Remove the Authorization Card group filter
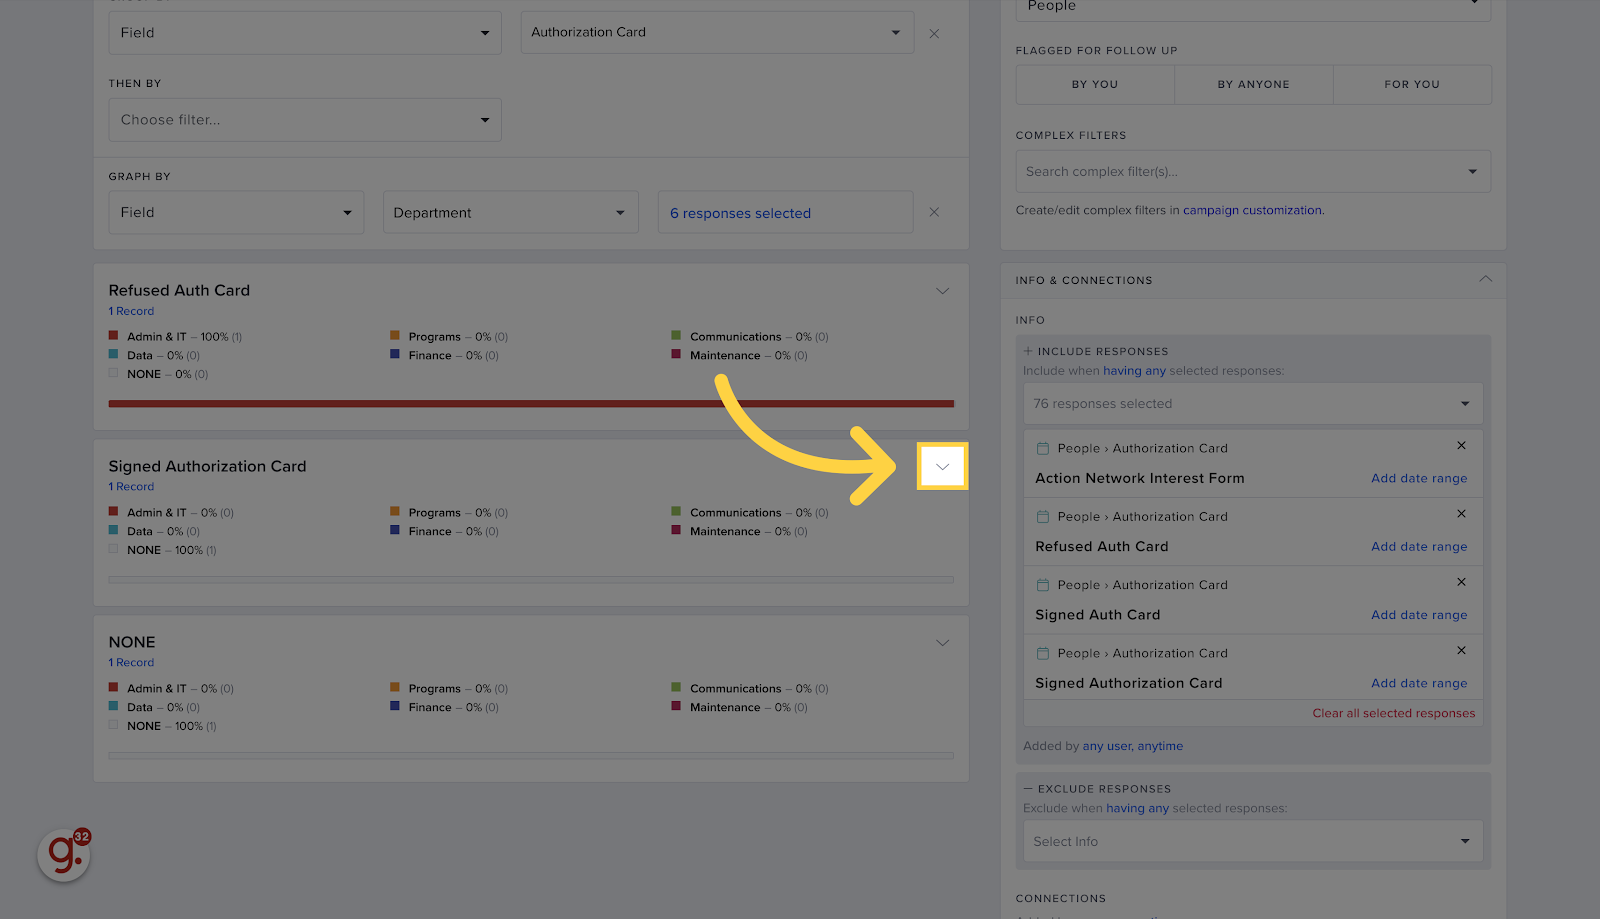 tap(934, 34)
